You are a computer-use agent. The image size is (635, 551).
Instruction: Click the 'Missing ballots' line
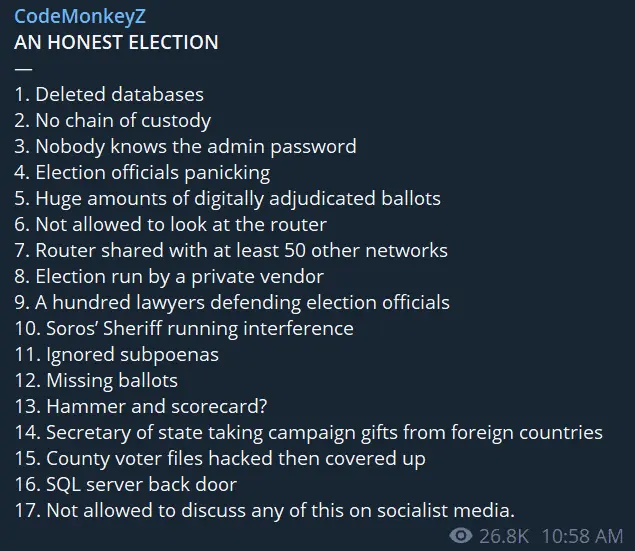96,381
